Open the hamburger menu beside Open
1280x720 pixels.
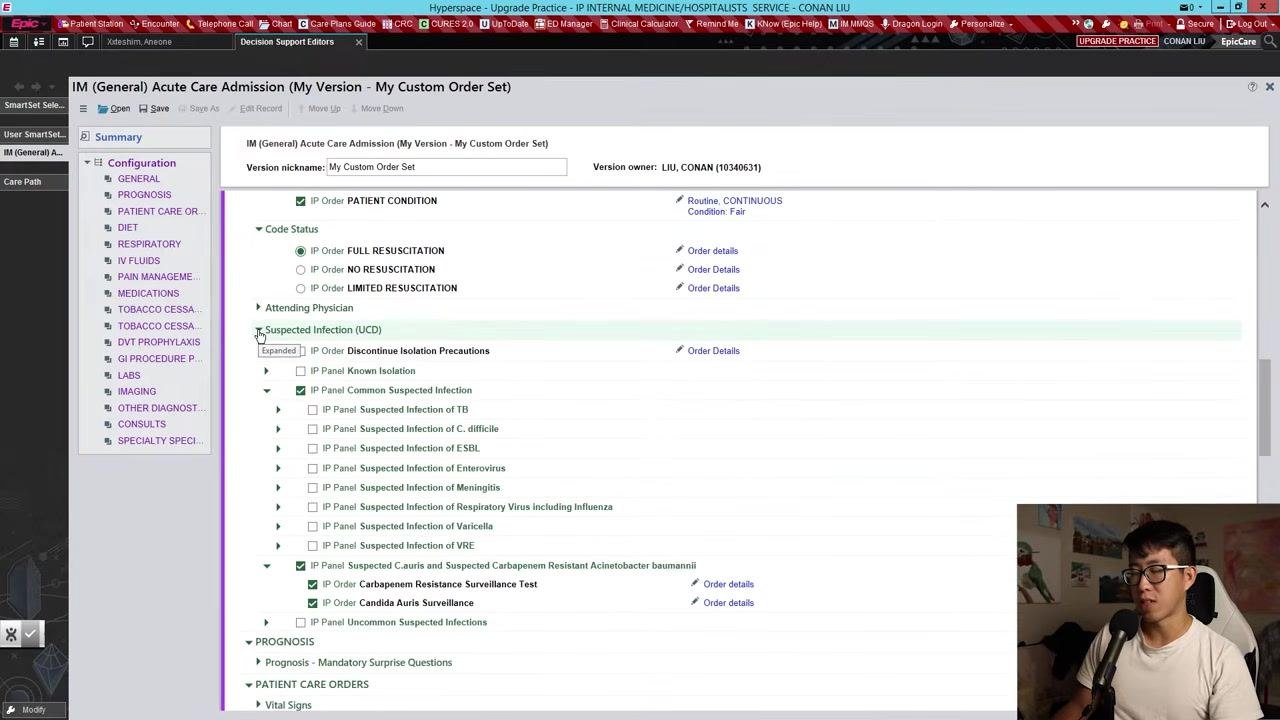[83, 109]
